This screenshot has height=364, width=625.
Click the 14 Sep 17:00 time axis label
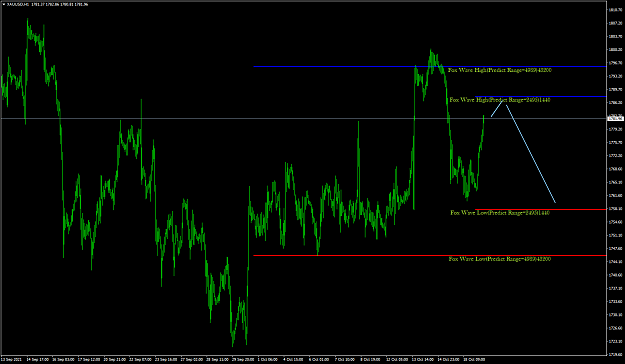click(37, 359)
